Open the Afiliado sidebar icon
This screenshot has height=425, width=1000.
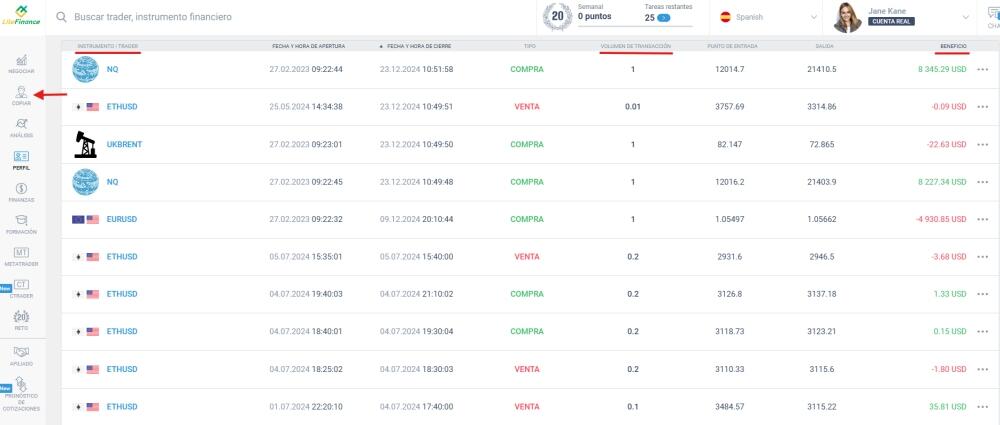coord(21,356)
